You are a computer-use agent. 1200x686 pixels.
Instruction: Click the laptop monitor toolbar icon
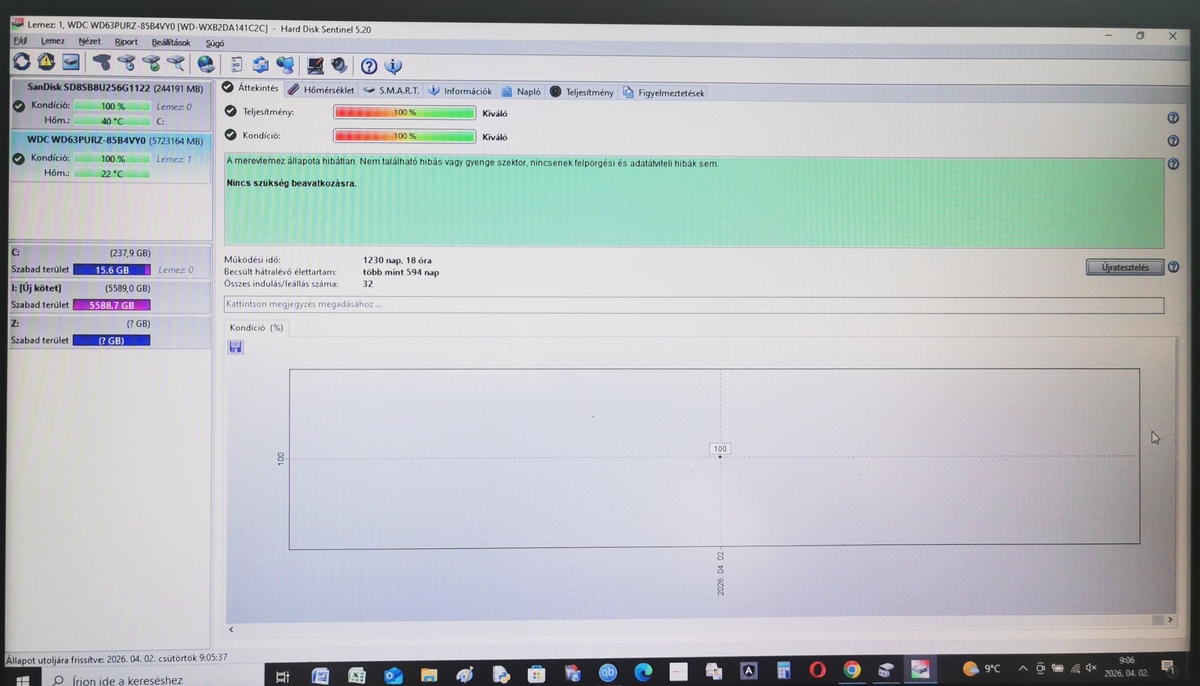(x=316, y=65)
